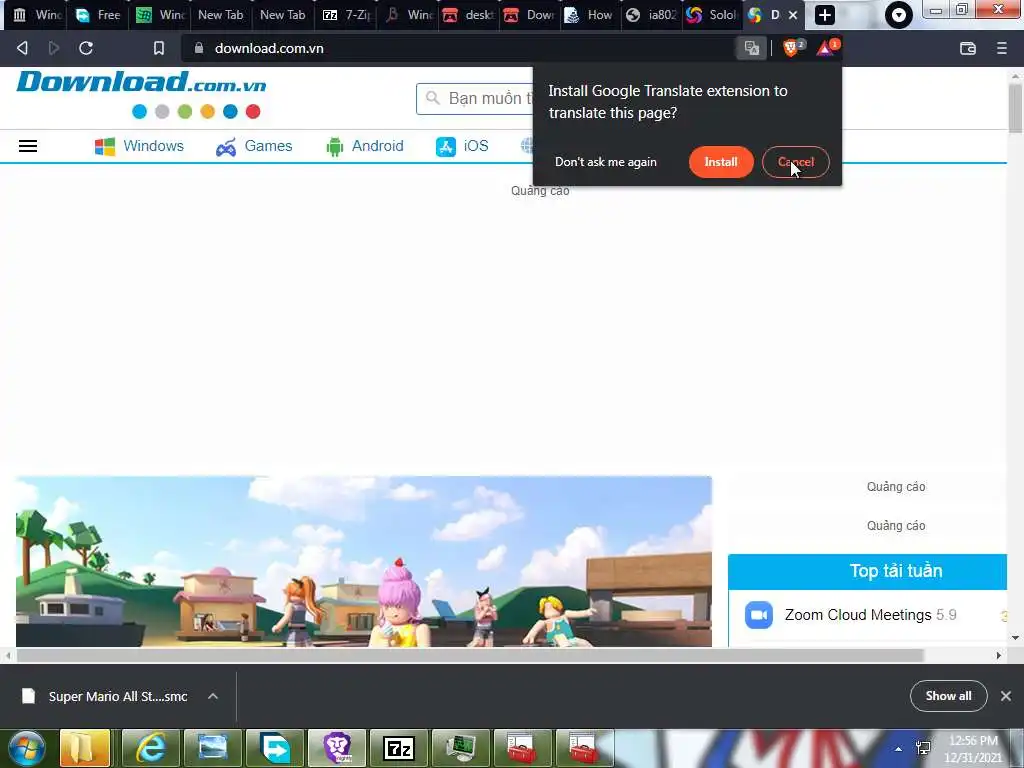
Task: Close the downloads bar
Action: coord(1006,696)
